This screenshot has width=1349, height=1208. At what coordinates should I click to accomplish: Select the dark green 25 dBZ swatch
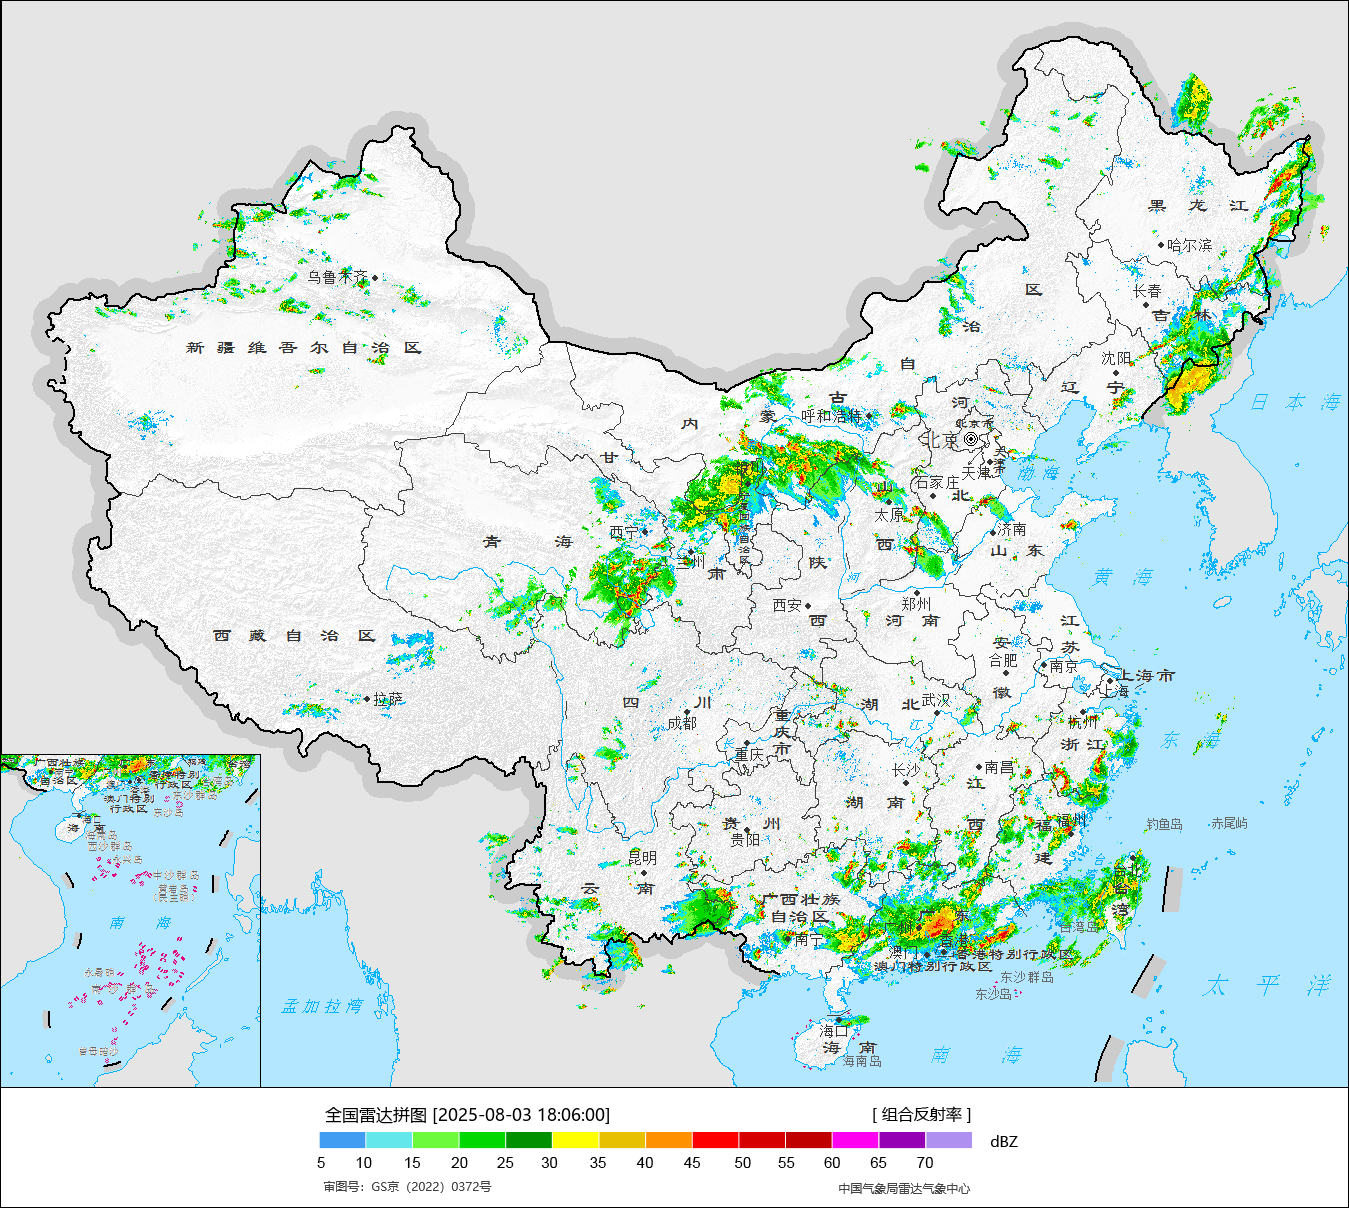point(528,1140)
